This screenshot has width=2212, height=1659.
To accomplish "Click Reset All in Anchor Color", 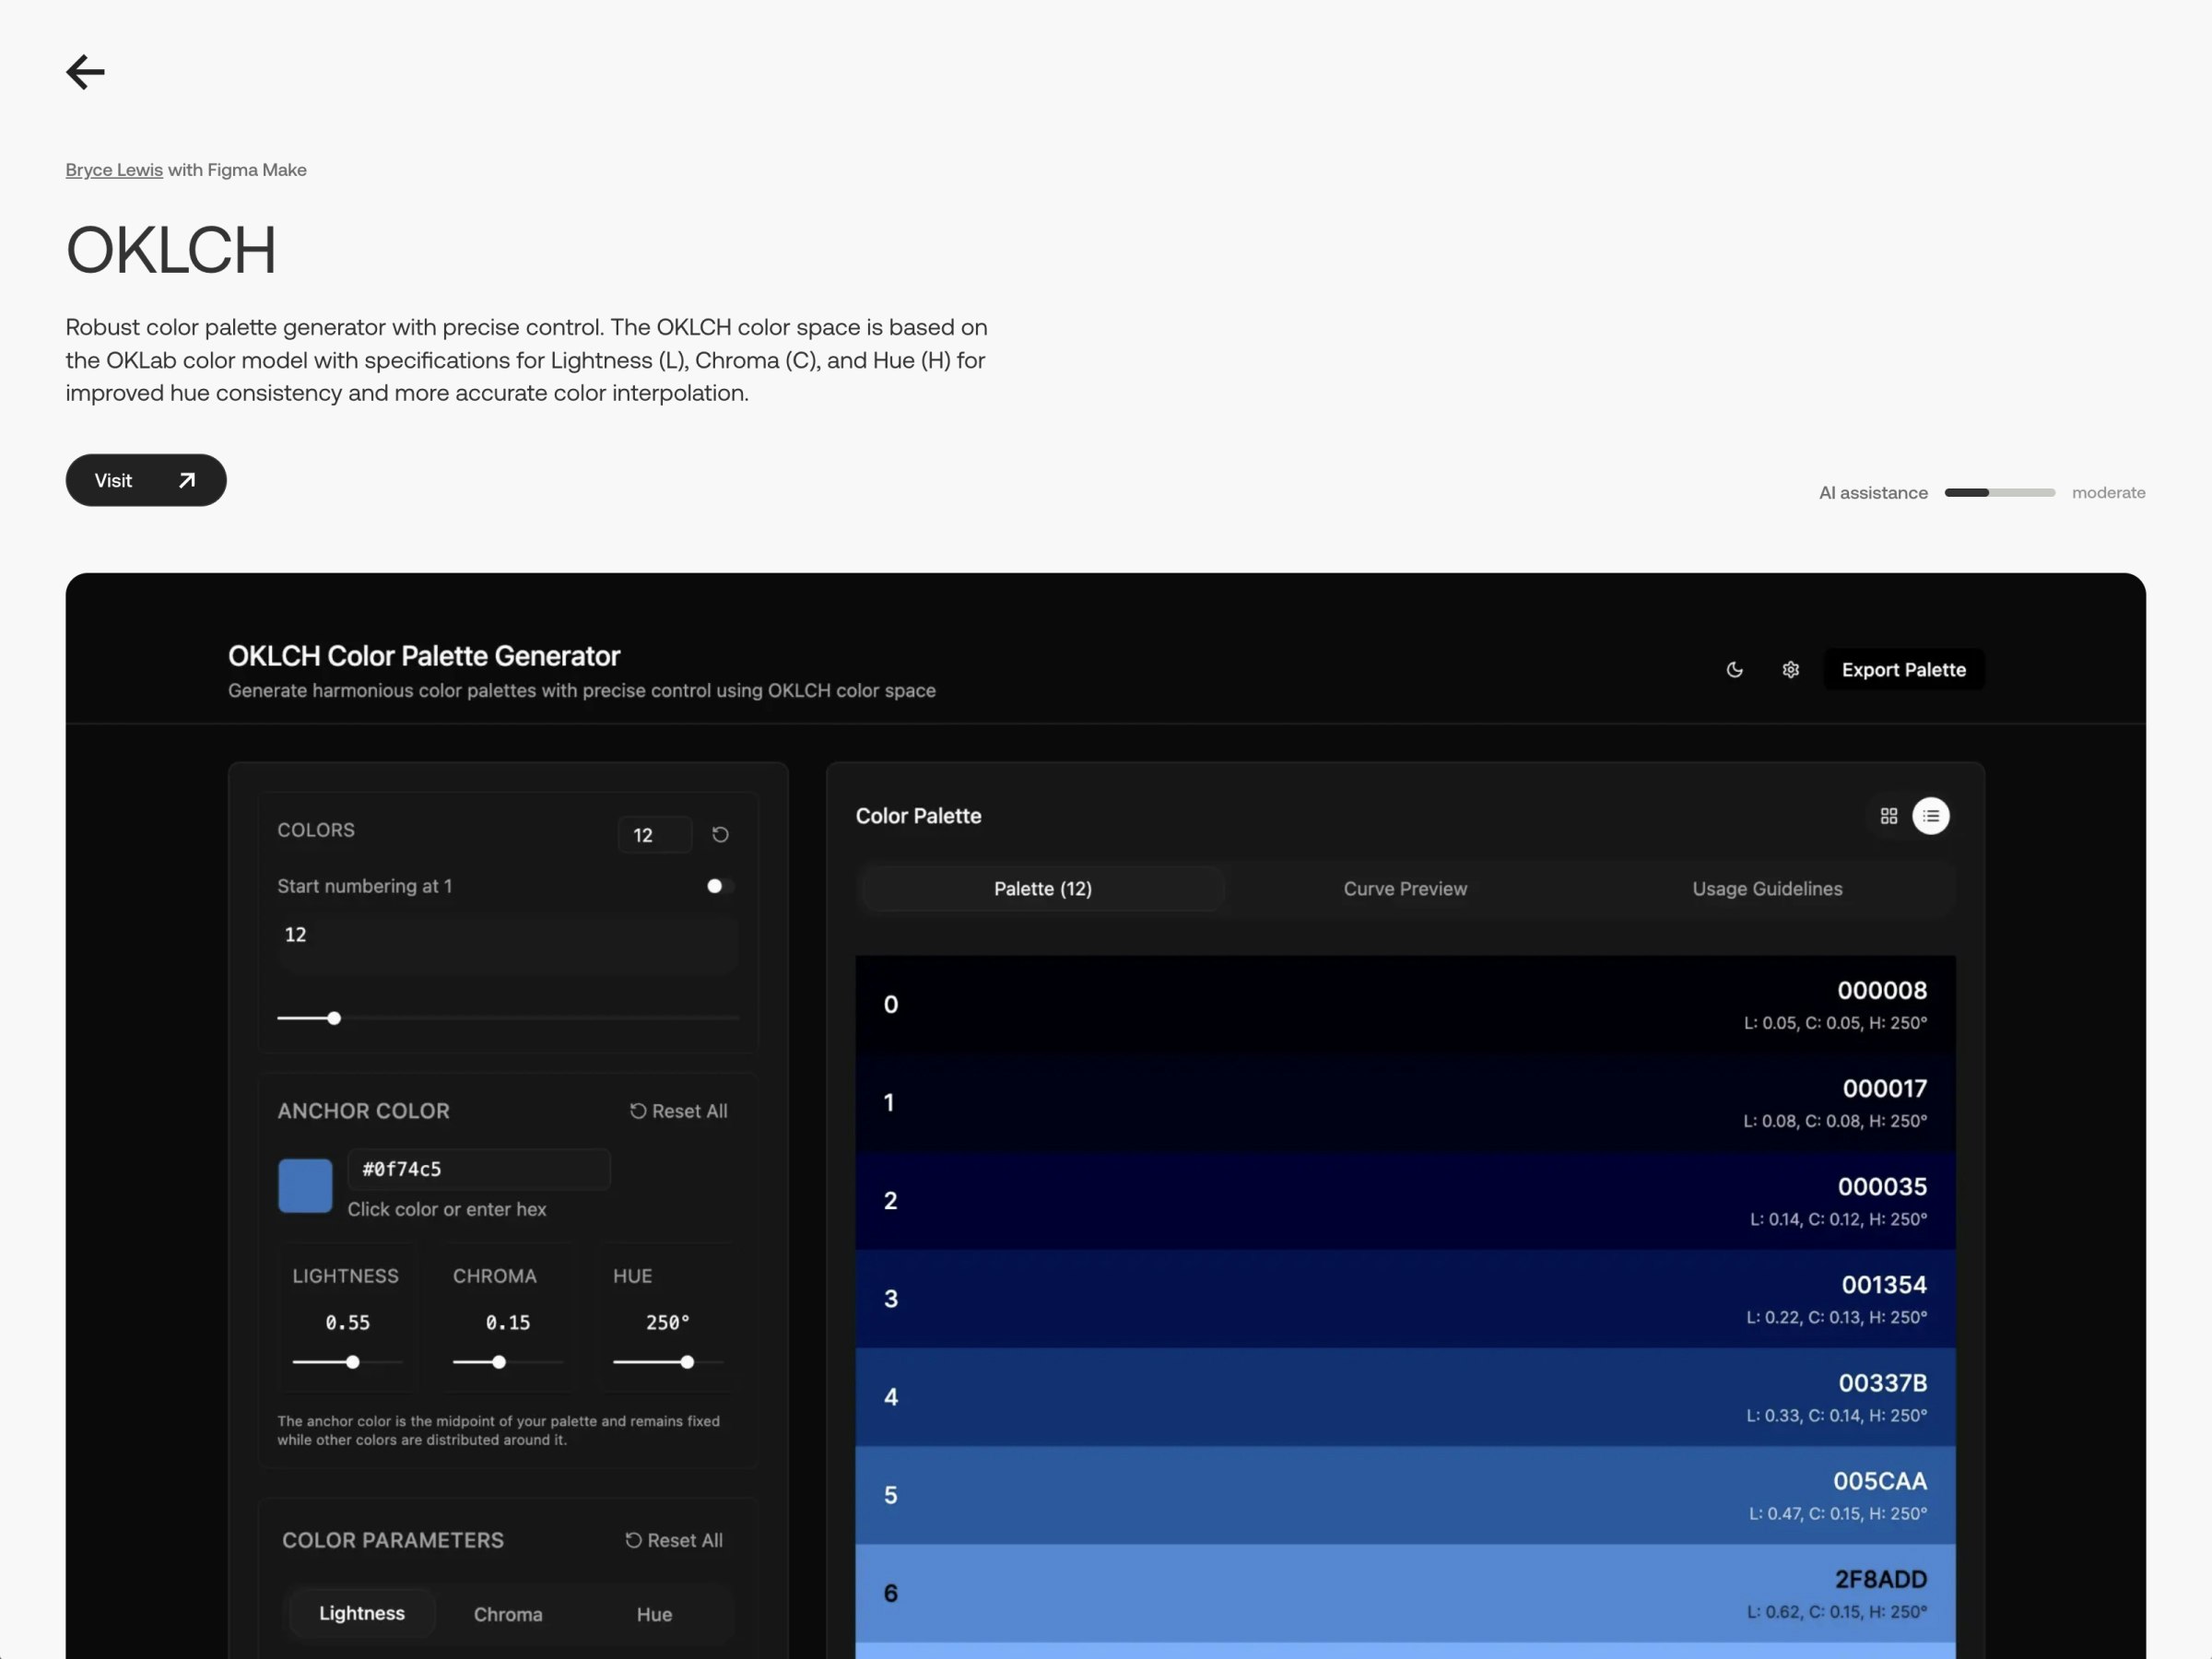I will [678, 1111].
